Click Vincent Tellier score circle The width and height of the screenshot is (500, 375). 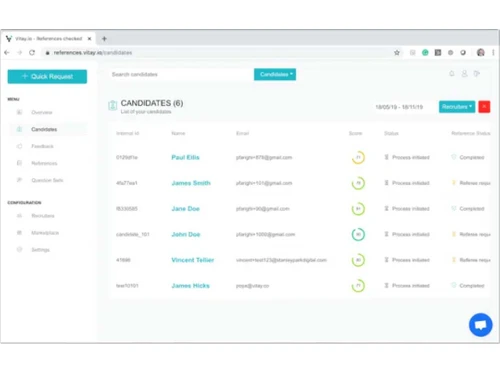[x=358, y=260]
